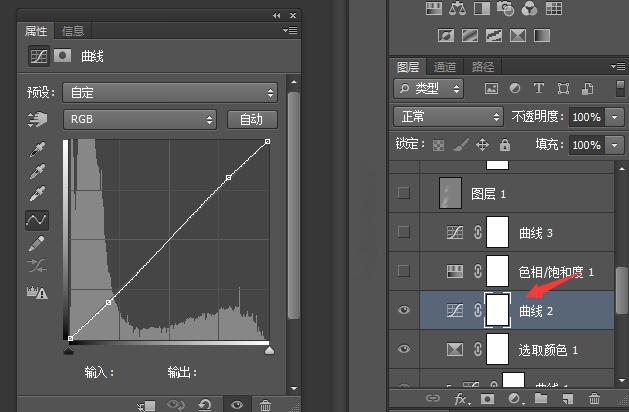Add an Invert adjustment
The height and width of the screenshot is (412, 629).
[446, 36]
